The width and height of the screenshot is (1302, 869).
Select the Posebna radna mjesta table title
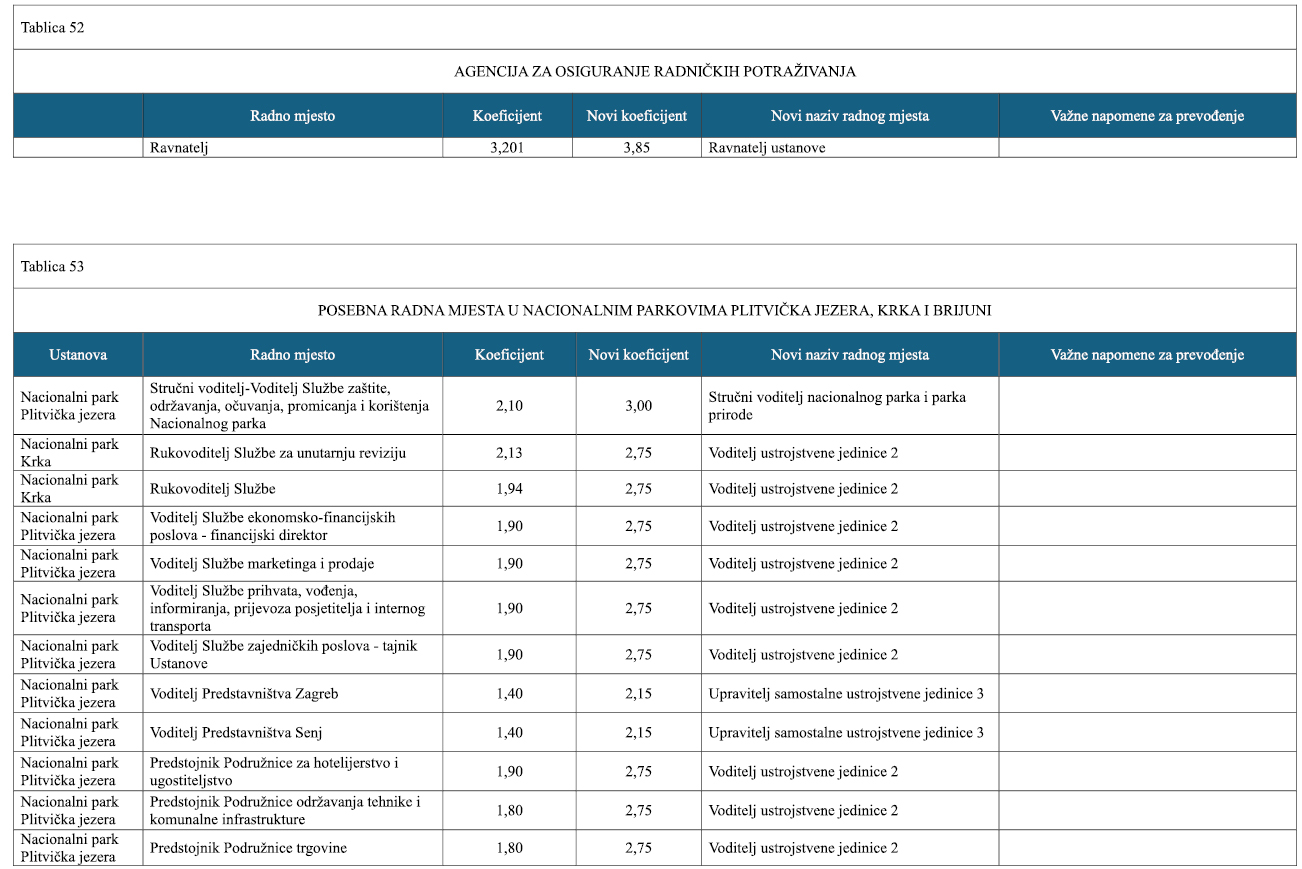click(654, 311)
